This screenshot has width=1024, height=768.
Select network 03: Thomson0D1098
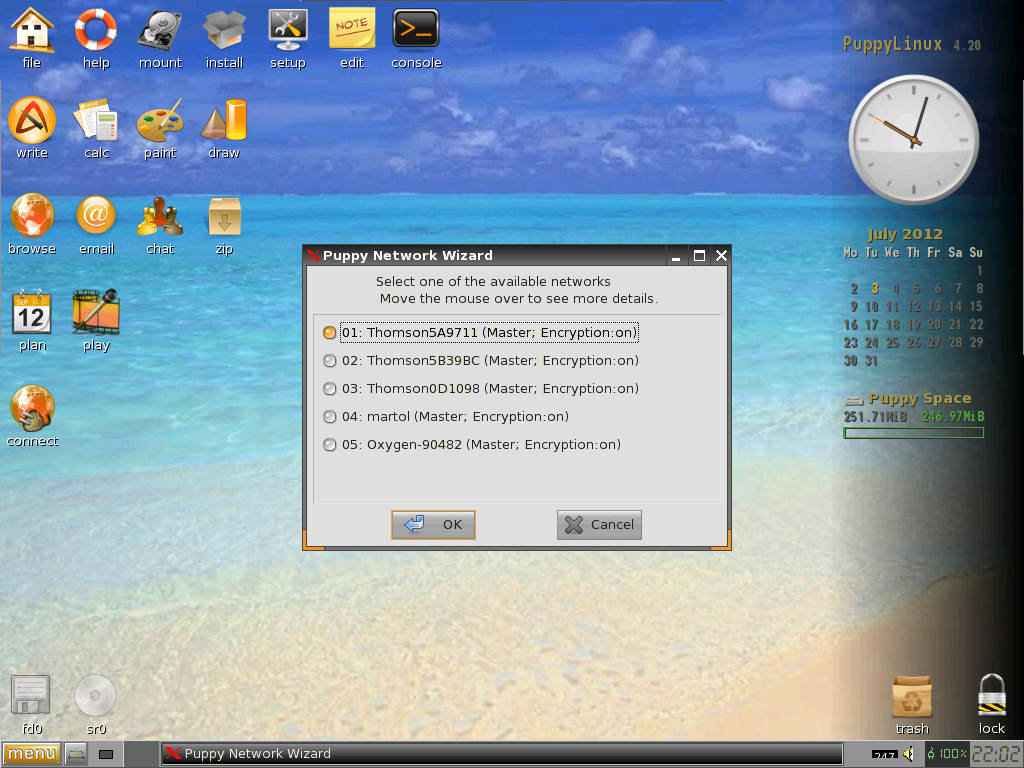tap(481, 389)
